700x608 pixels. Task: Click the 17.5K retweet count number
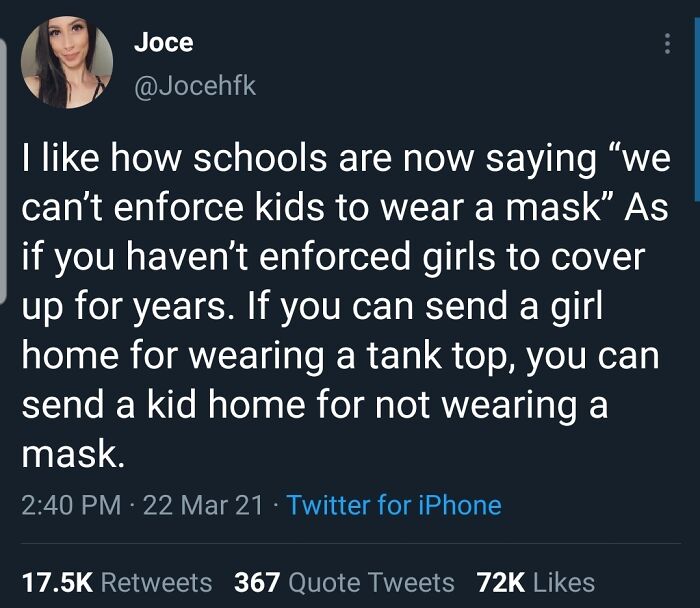58,583
